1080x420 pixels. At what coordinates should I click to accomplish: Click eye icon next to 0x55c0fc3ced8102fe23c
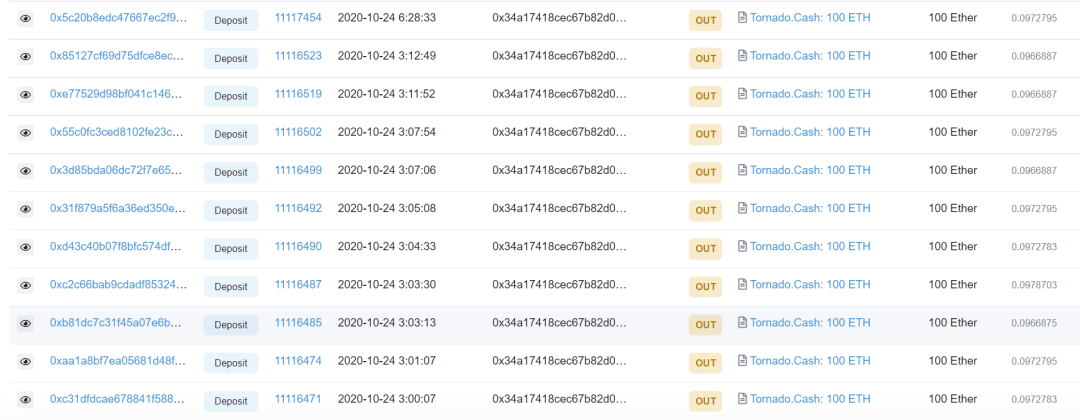pos(25,132)
